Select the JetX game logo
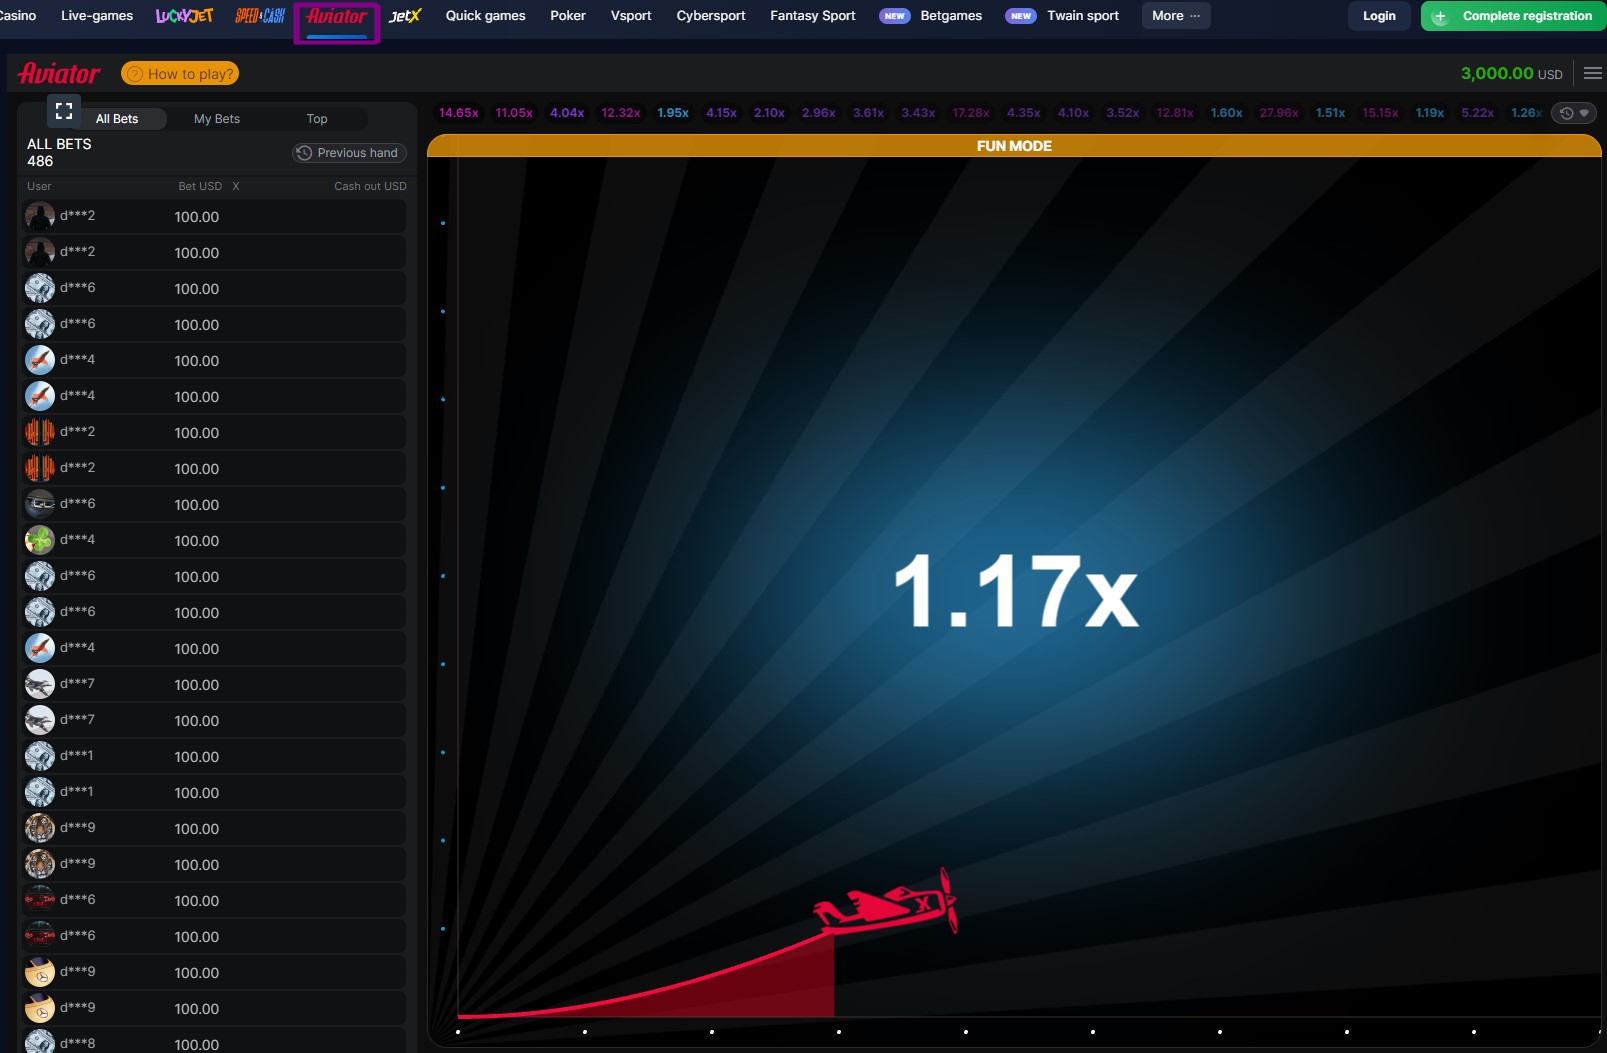This screenshot has width=1607, height=1053. click(x=405, y=16)
